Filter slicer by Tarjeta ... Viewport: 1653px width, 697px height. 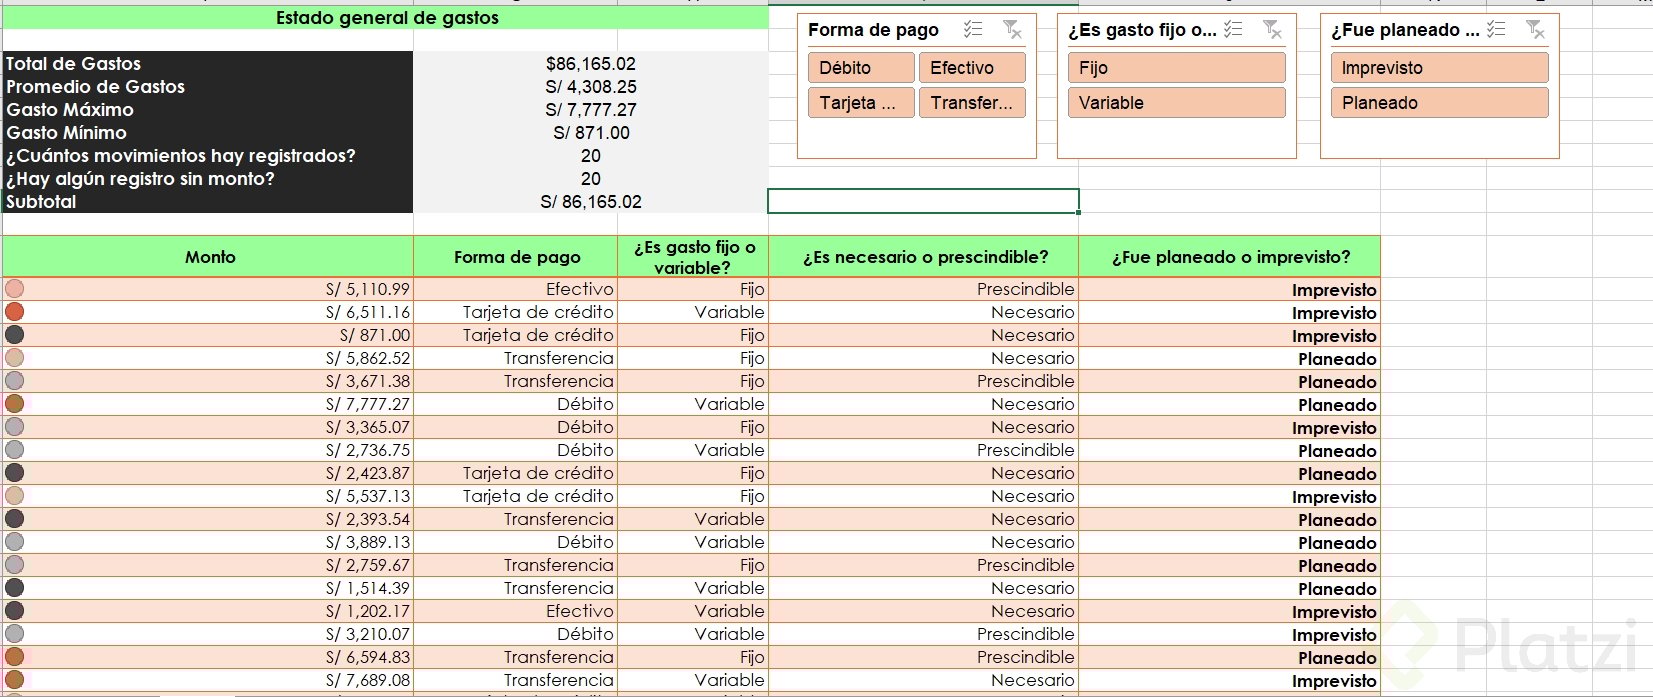click(x=861, y=103)
